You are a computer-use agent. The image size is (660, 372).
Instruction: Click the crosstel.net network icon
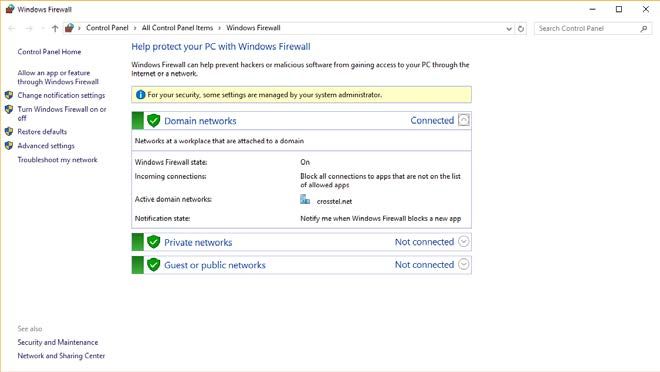tap(305, 199)
